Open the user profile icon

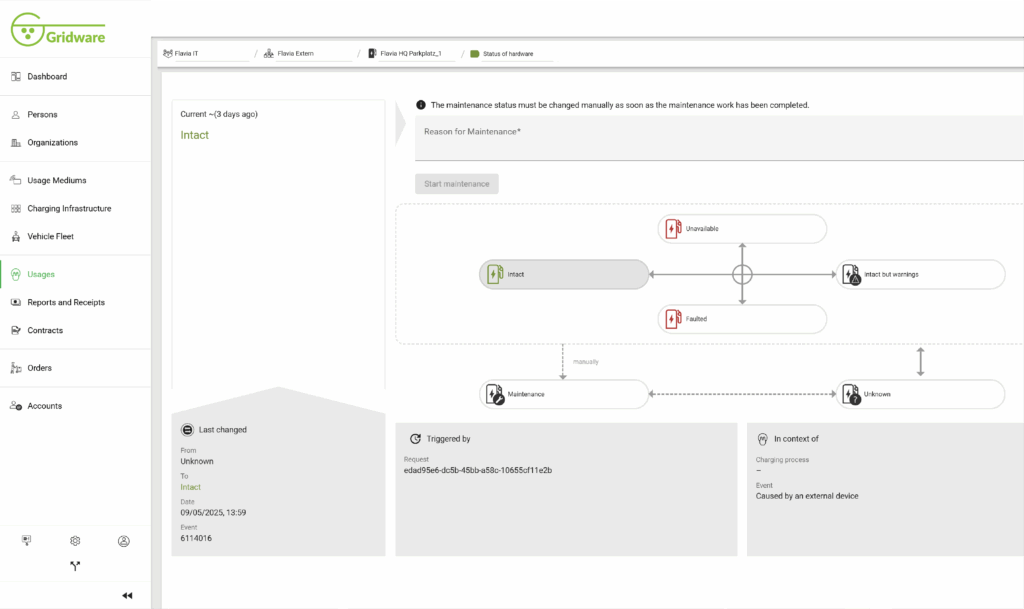coord(123,541)
